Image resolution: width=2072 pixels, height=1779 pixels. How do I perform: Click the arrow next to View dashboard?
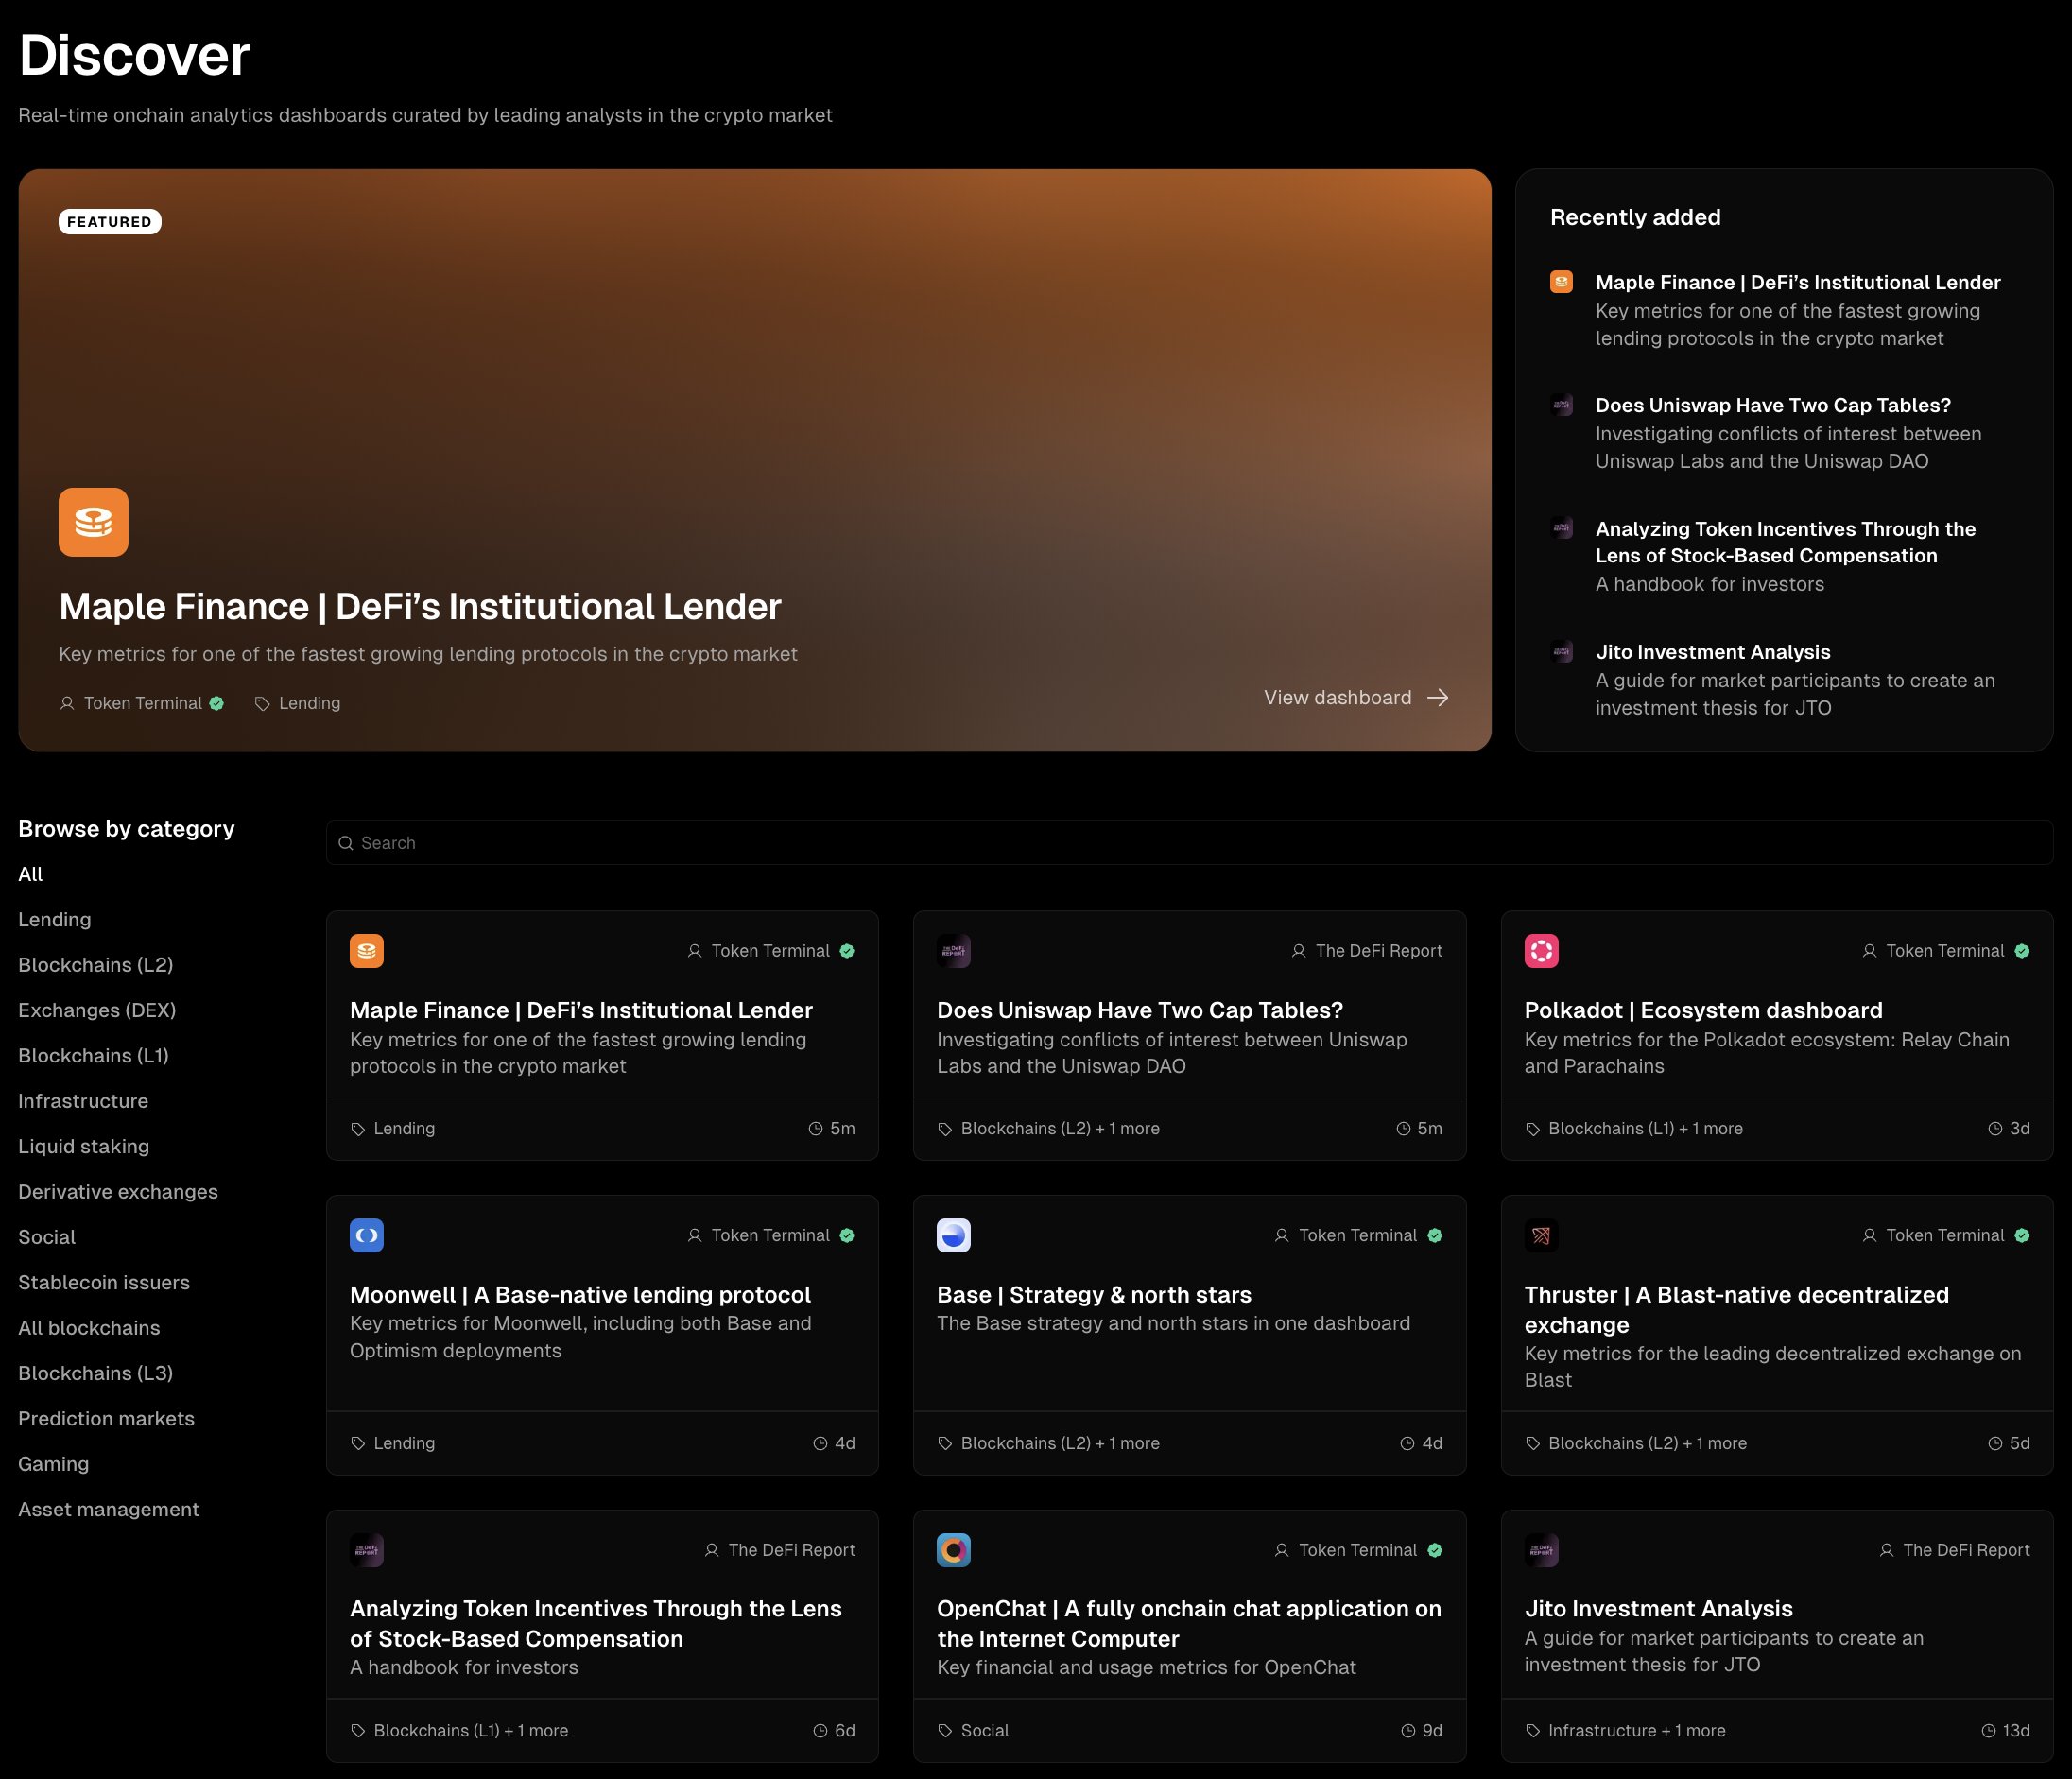point(1438,698)
